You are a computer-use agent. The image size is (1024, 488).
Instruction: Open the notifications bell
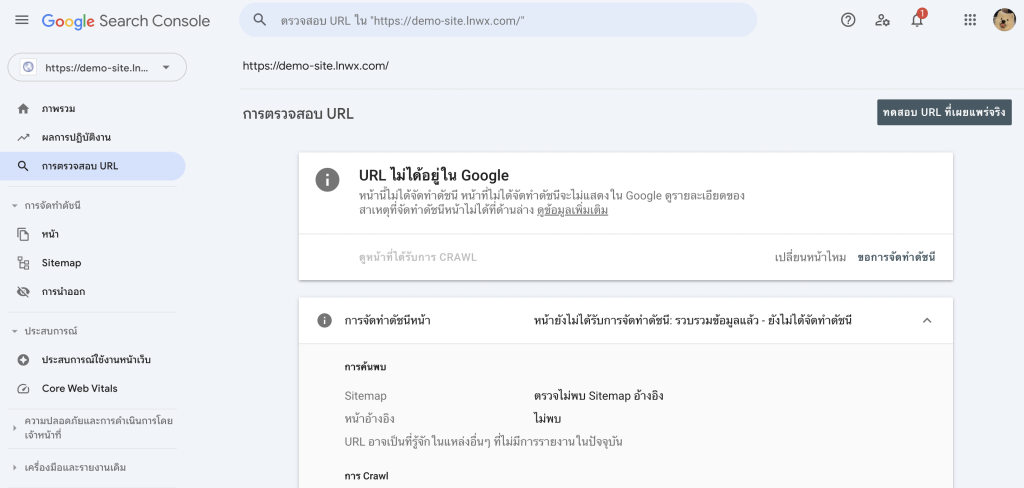coord(918,20)
